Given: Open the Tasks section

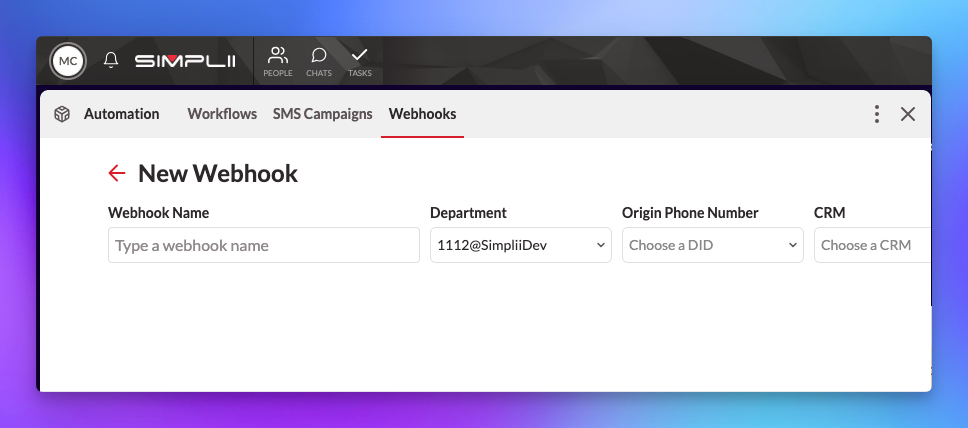Looking at the screenshot, I should pyautogui.click(x=359, y=61).
